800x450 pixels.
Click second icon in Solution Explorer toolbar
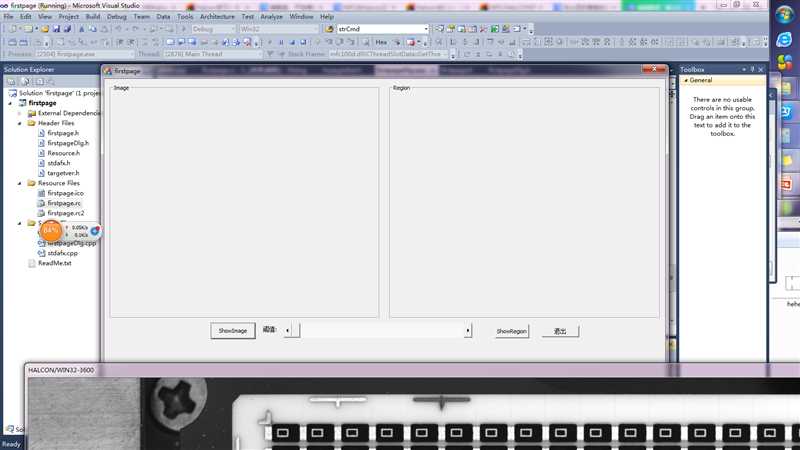pyautogui.click(x=25, y=82)
